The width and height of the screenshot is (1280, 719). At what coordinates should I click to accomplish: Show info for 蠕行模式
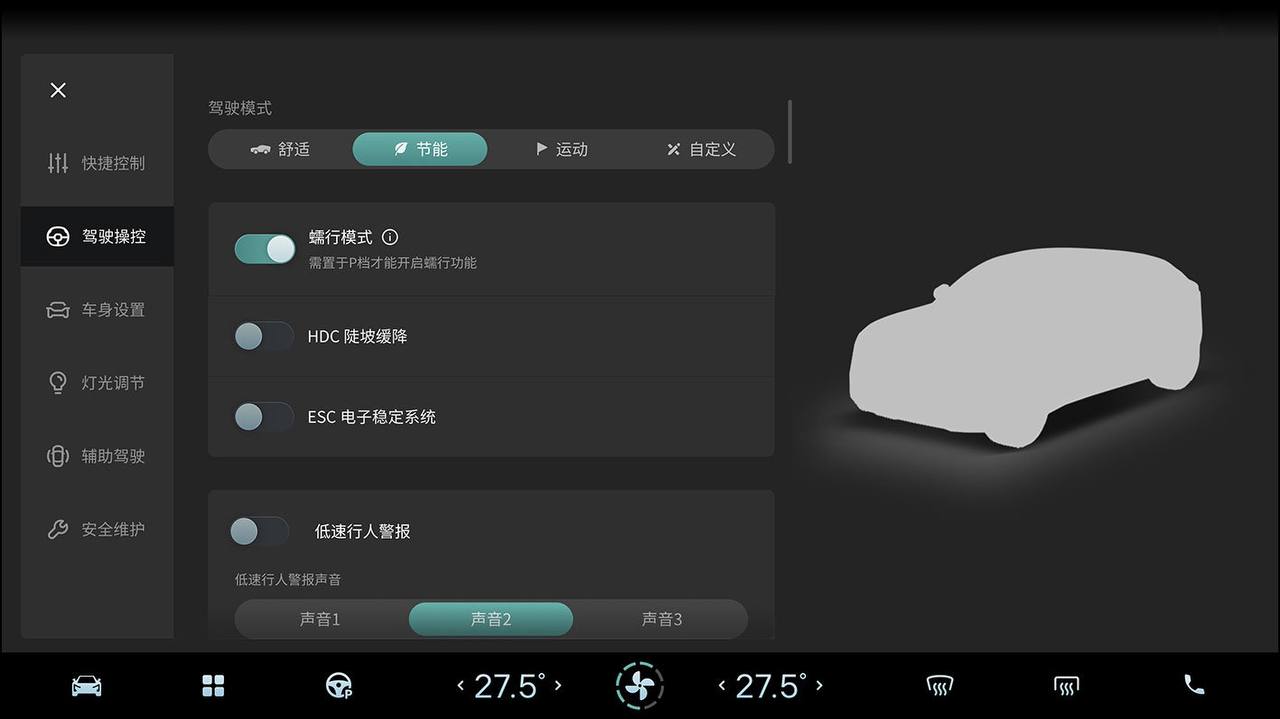coord(390,237)
